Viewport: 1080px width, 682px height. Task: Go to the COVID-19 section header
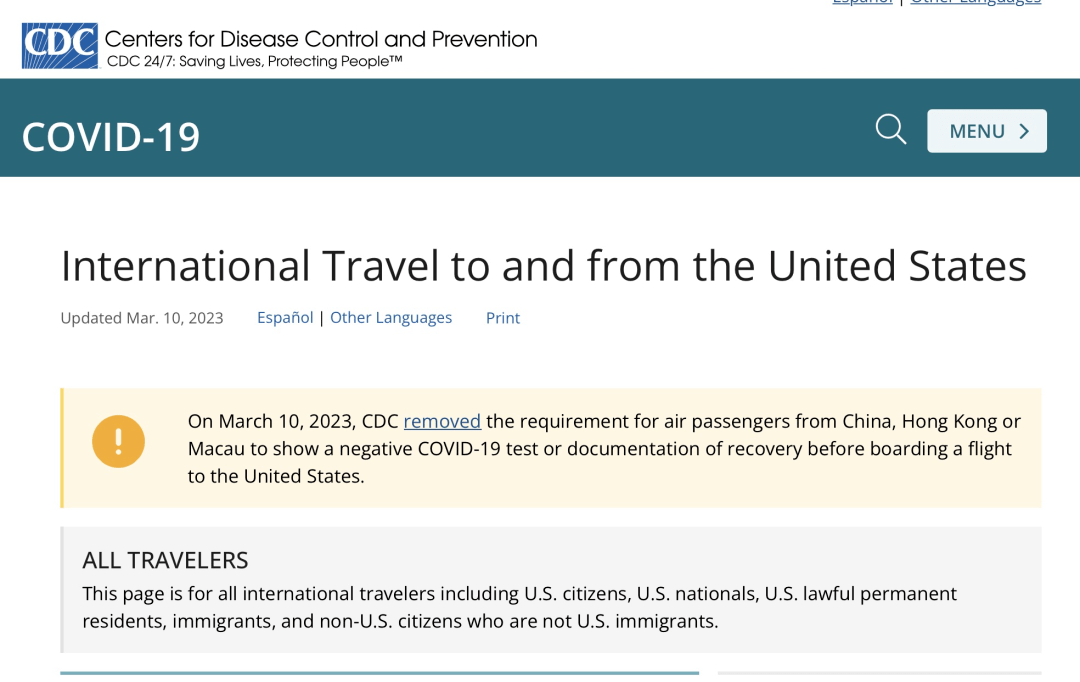pyautogui.click(x=111, y=136)
